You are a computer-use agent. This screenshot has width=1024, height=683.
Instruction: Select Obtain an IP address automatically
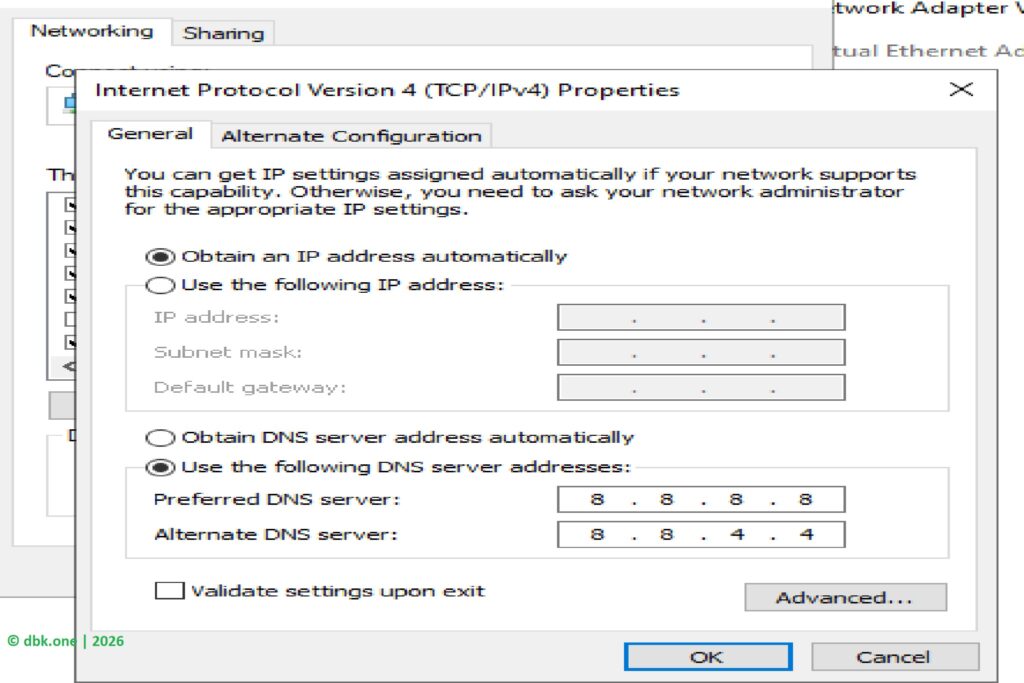coord(160,257)
